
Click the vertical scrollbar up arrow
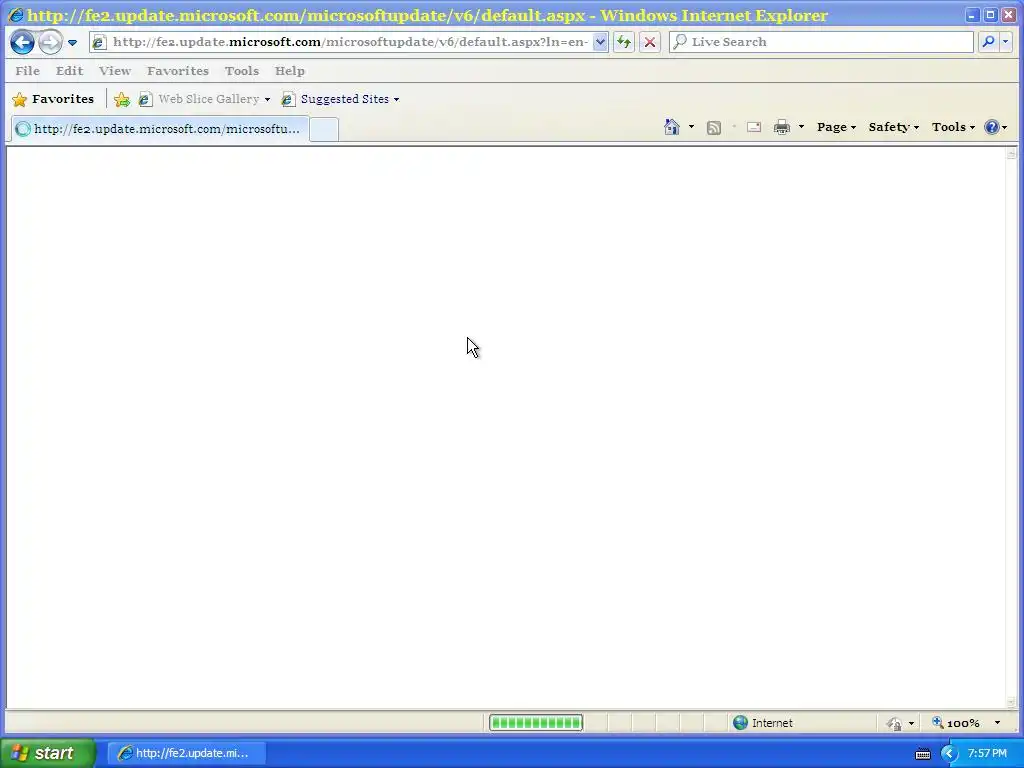pos(1012,154)
